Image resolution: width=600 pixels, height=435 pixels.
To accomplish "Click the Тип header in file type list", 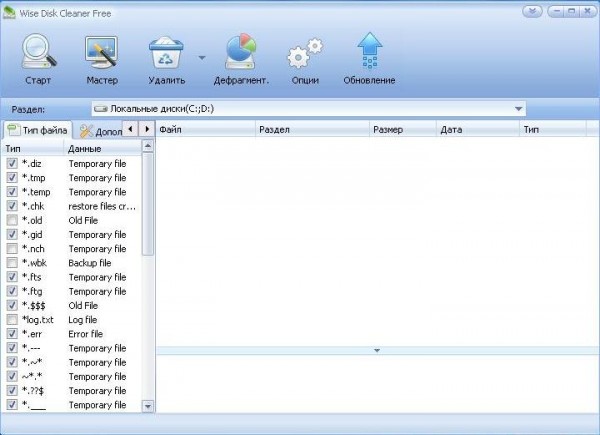I will pos(33,148).
